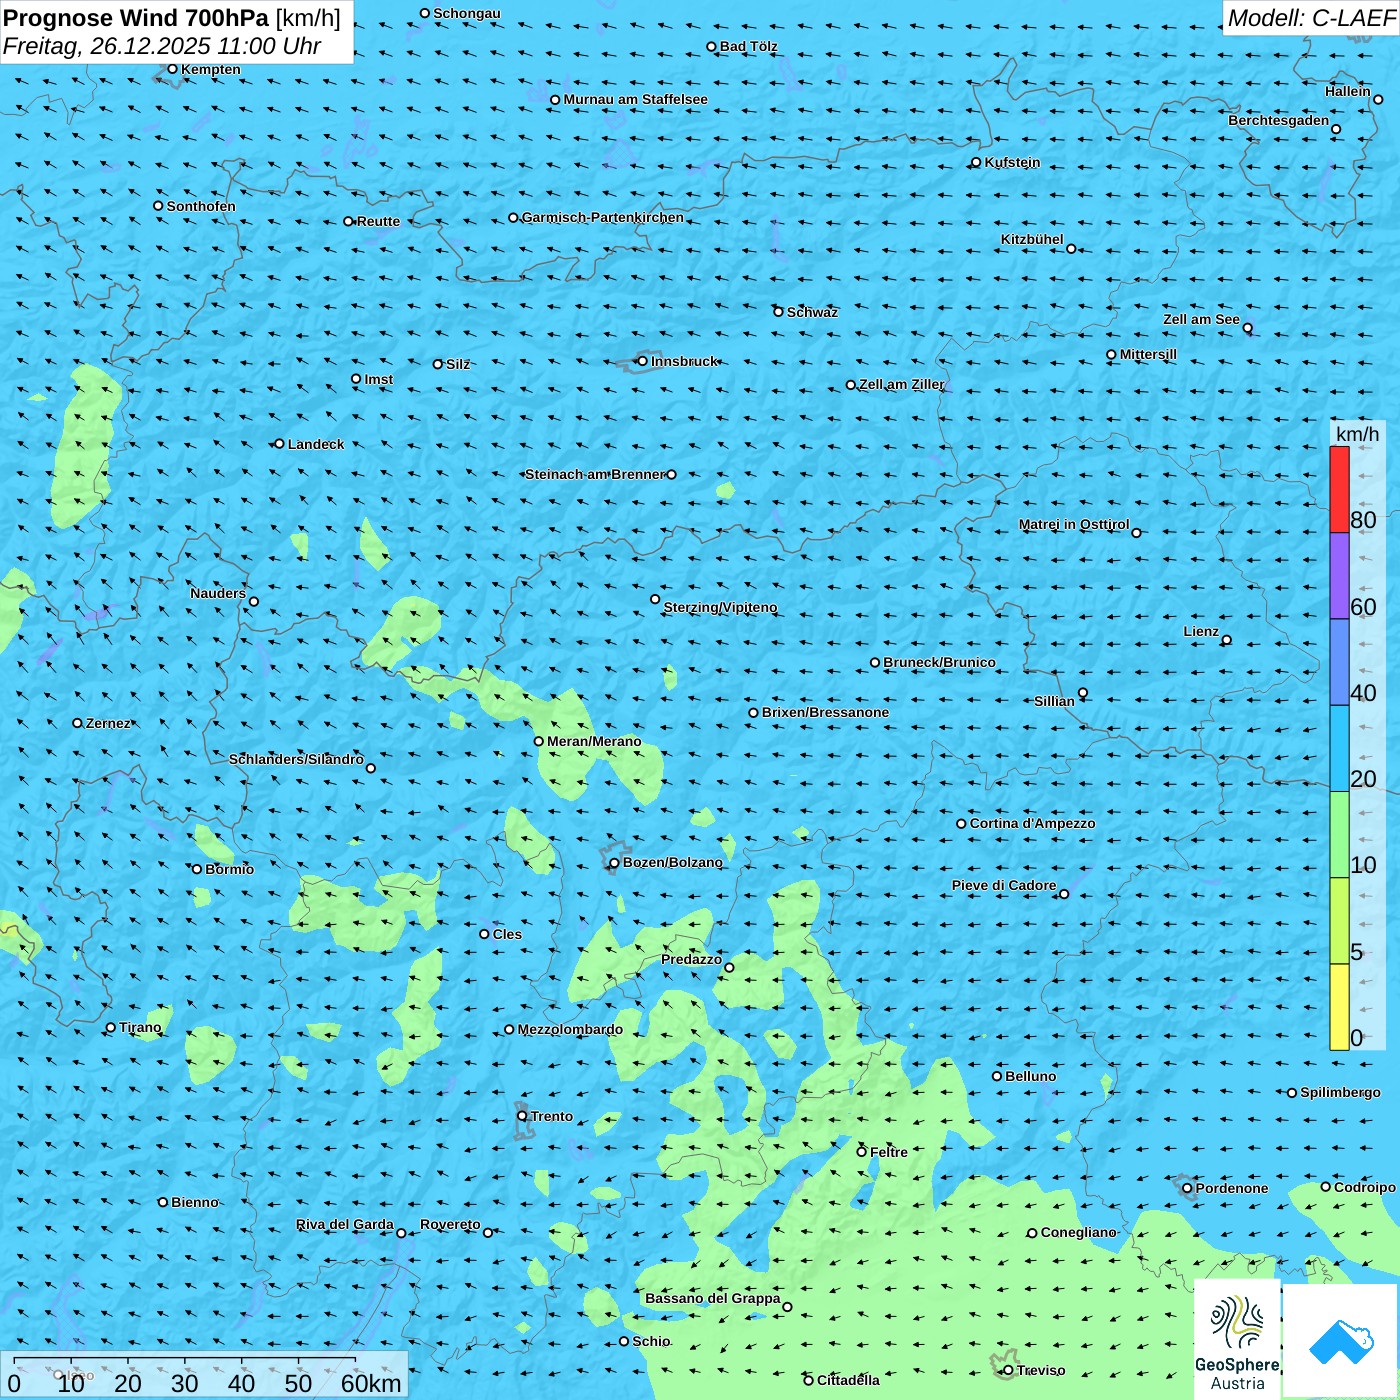Click the 'Bienno' label
This screenshot has width=1400, height=1400.
pos(194,1202)
